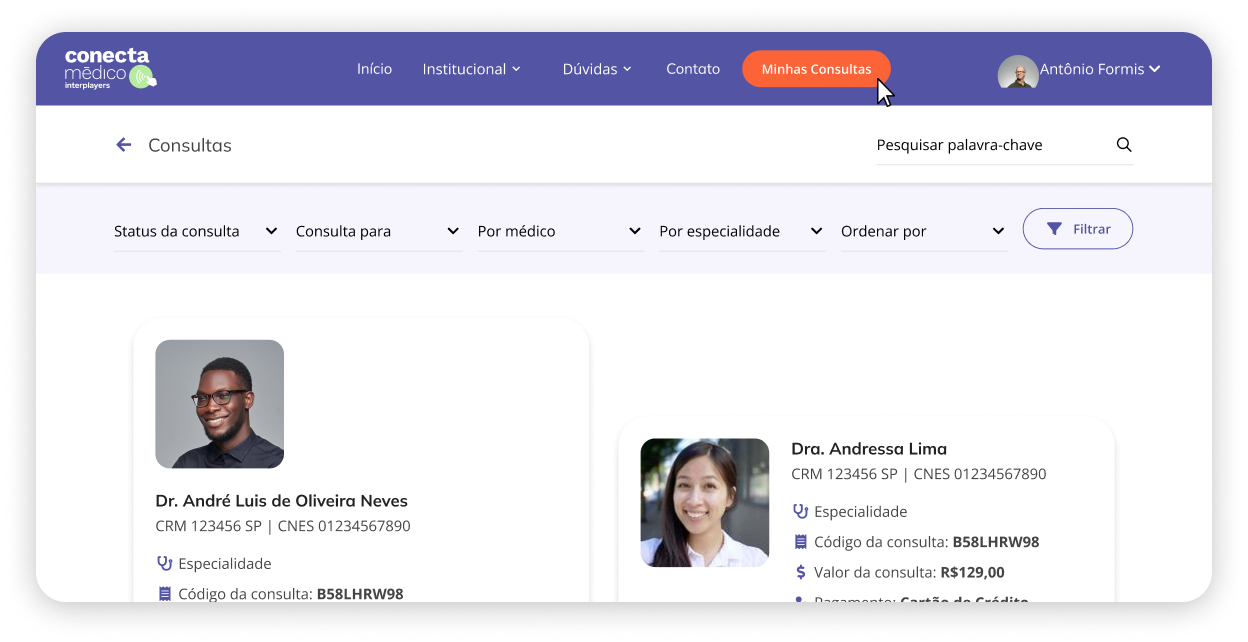Image resolution: width=1248 pixels, height=642 pixels.
Task: Open the Por médico dropdown
Action: 559,231
